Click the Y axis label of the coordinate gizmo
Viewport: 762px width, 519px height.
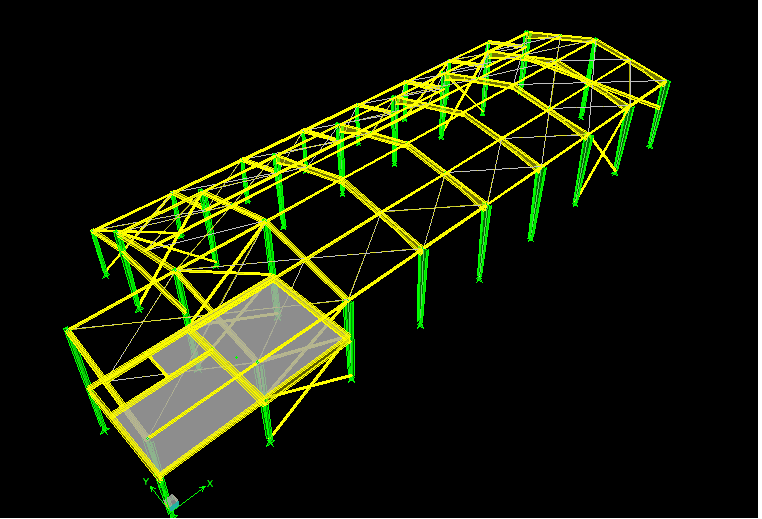[145, 481]
